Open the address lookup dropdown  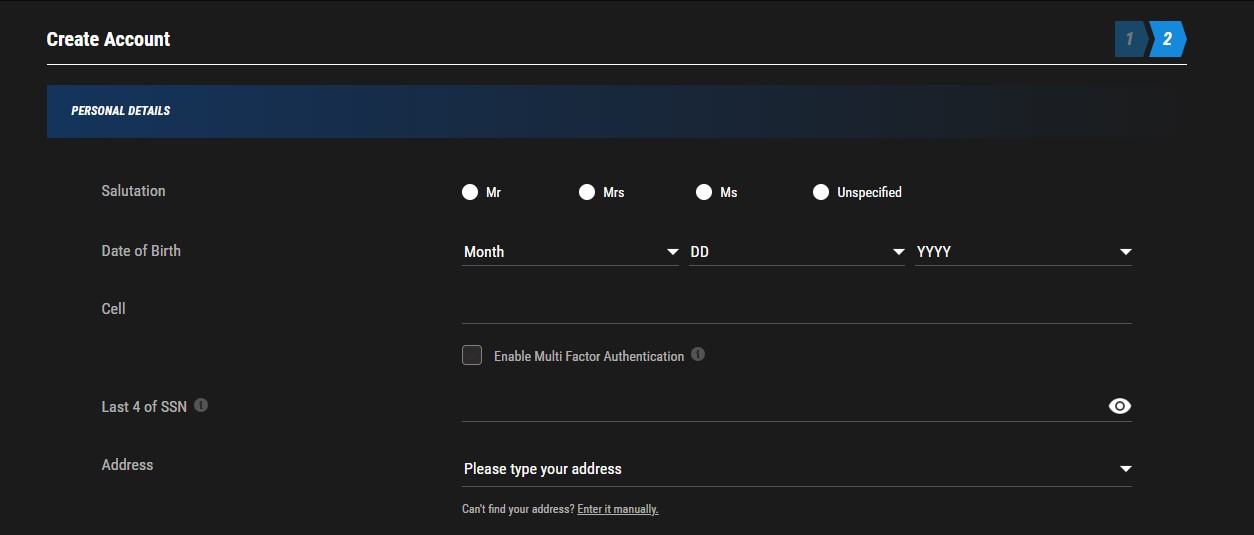click(797, 469)
